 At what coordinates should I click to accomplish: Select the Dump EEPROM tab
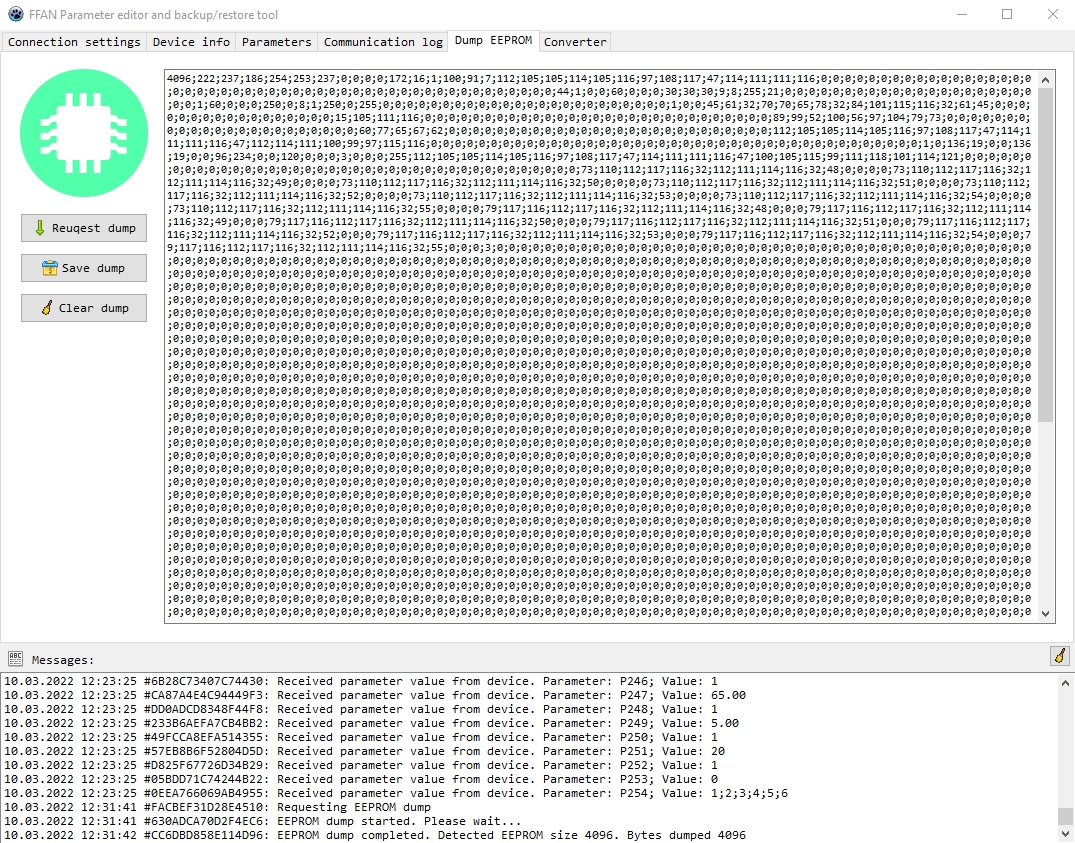click(x=493, y=41)
